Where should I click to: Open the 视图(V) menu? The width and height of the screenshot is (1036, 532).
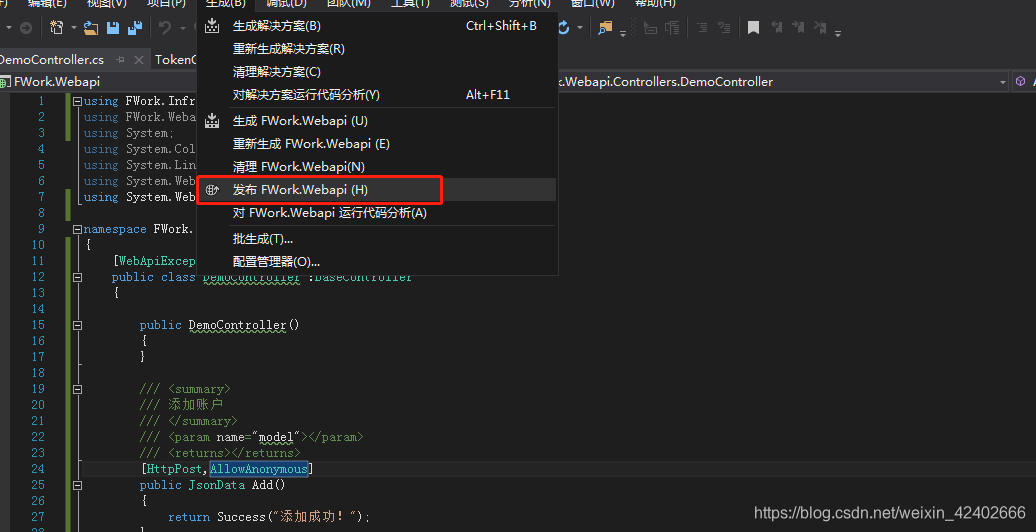pos(106,3)
